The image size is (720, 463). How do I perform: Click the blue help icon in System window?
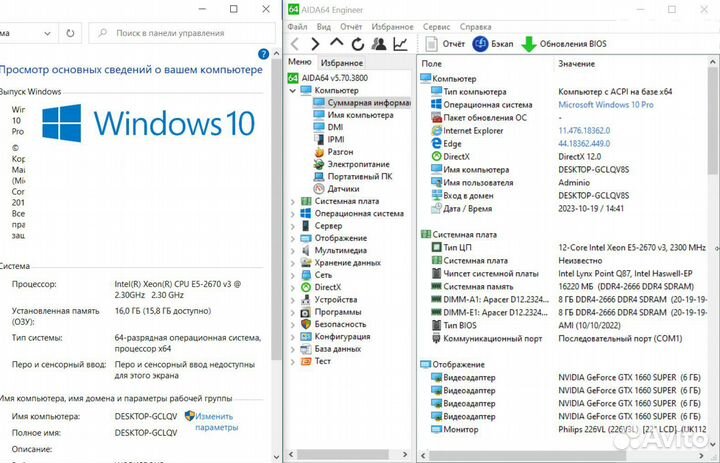264,54
